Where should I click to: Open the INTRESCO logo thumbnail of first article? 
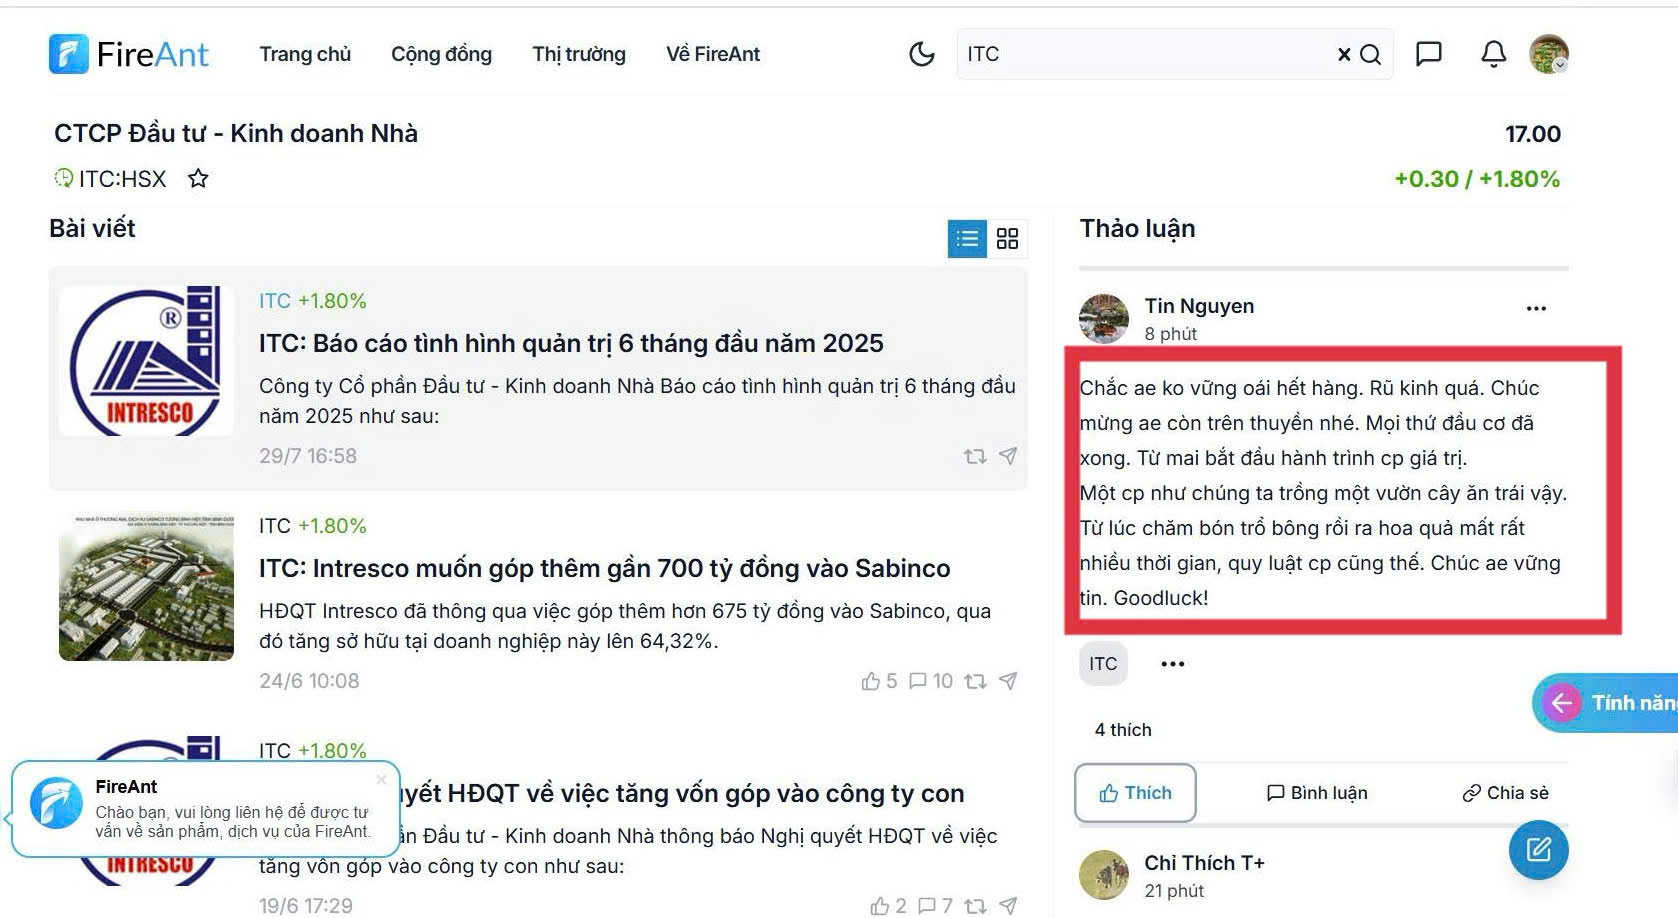click(147, 361)
